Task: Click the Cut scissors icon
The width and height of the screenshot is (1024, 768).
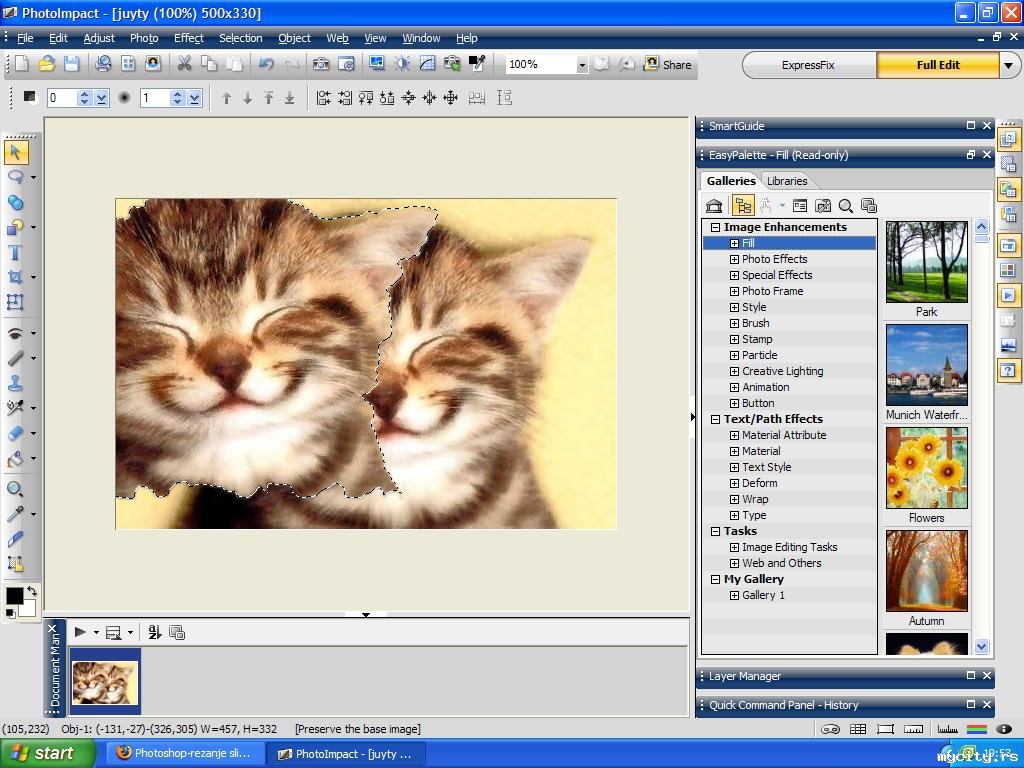Action: point(184,64)
